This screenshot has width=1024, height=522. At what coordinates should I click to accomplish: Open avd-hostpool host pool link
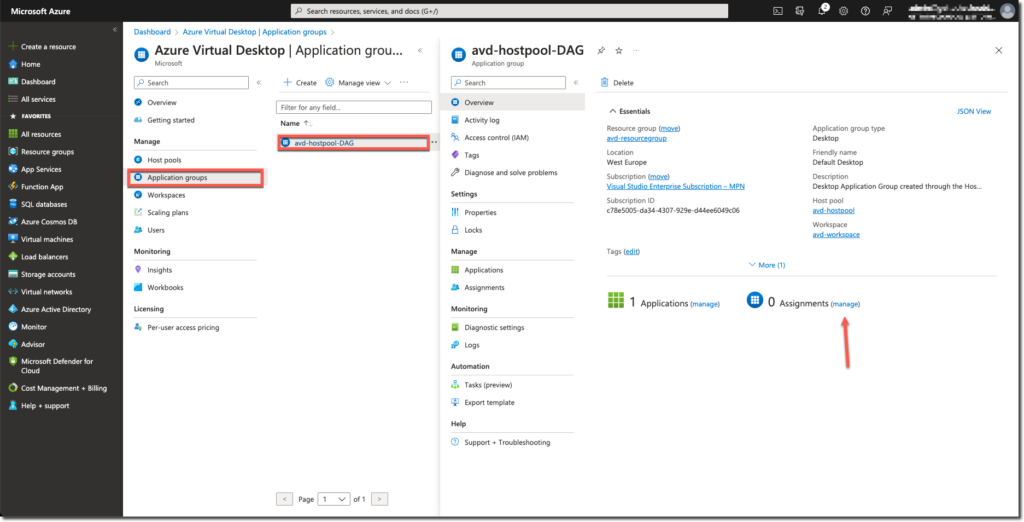[833, 210]
